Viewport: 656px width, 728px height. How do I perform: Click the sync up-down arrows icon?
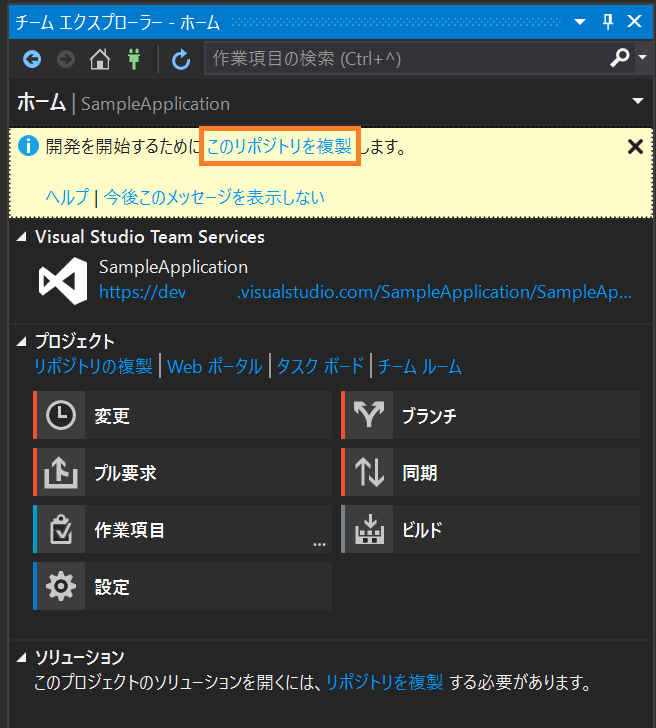click(369, 472)
